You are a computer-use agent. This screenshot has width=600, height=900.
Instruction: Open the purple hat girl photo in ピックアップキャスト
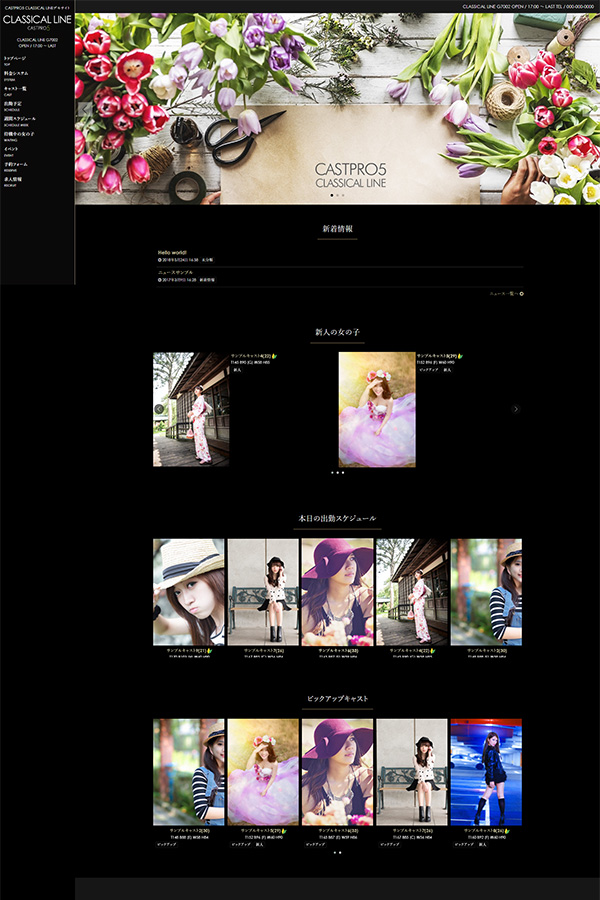338,772
